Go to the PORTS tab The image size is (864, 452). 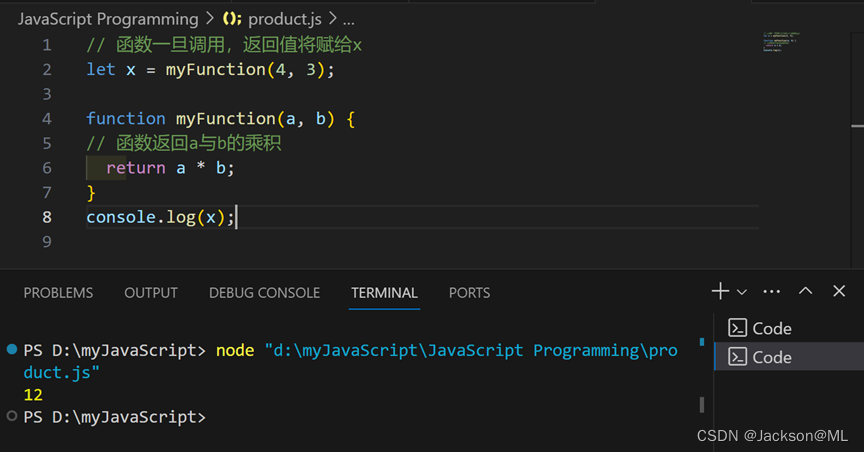click(x=469, y=293)
